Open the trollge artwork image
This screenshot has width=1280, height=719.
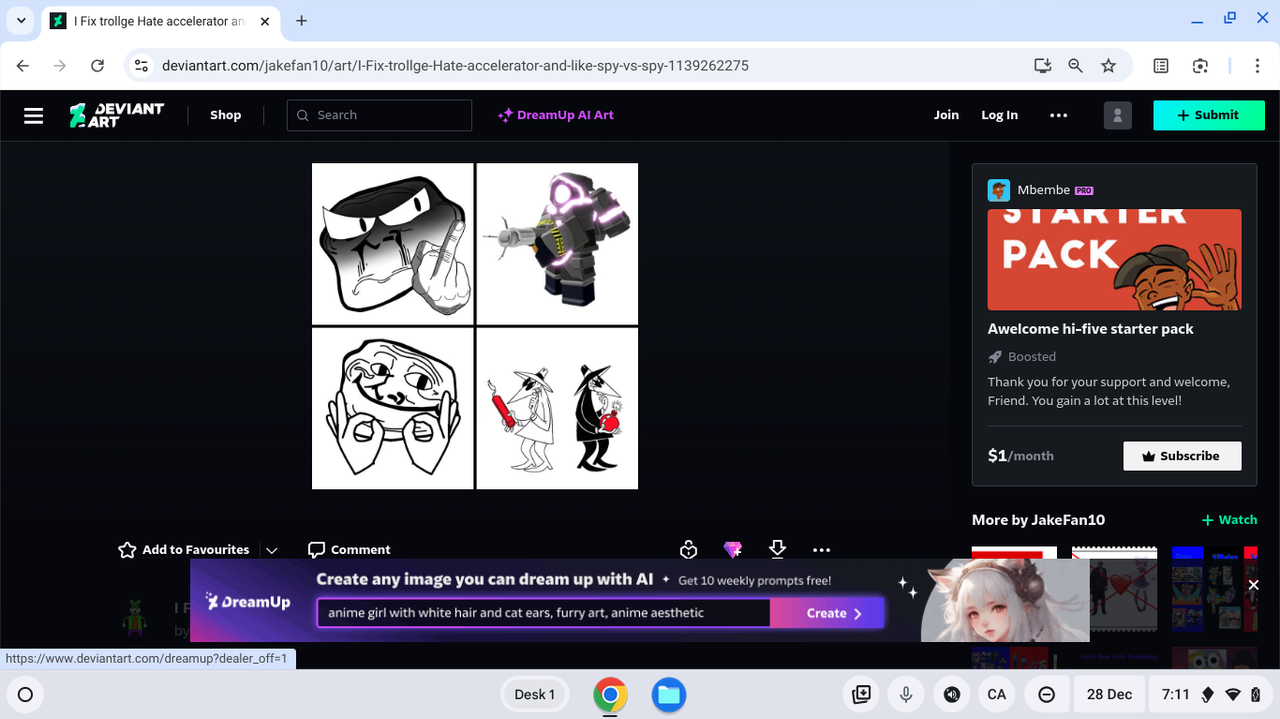pos(475,326)
